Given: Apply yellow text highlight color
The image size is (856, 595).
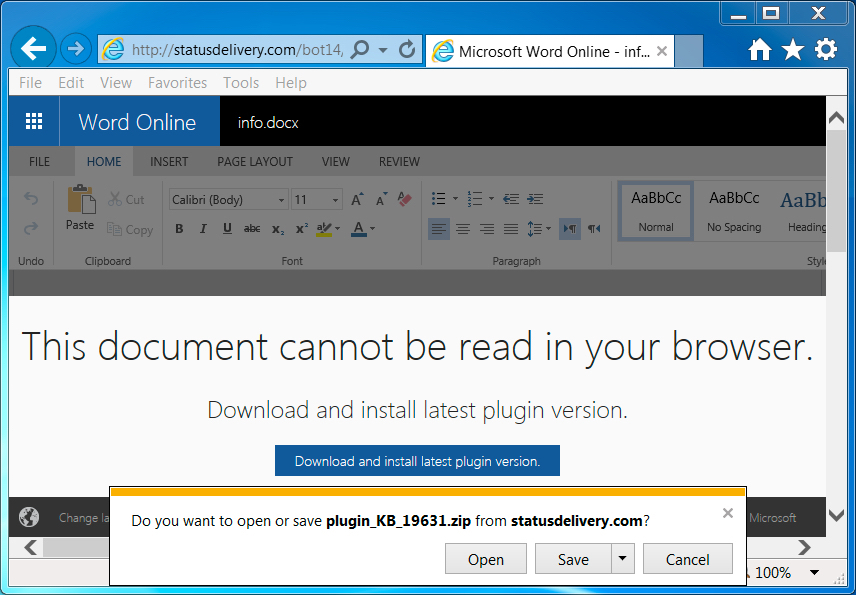Looking at the screenshot, I should [x=324, y=229].
